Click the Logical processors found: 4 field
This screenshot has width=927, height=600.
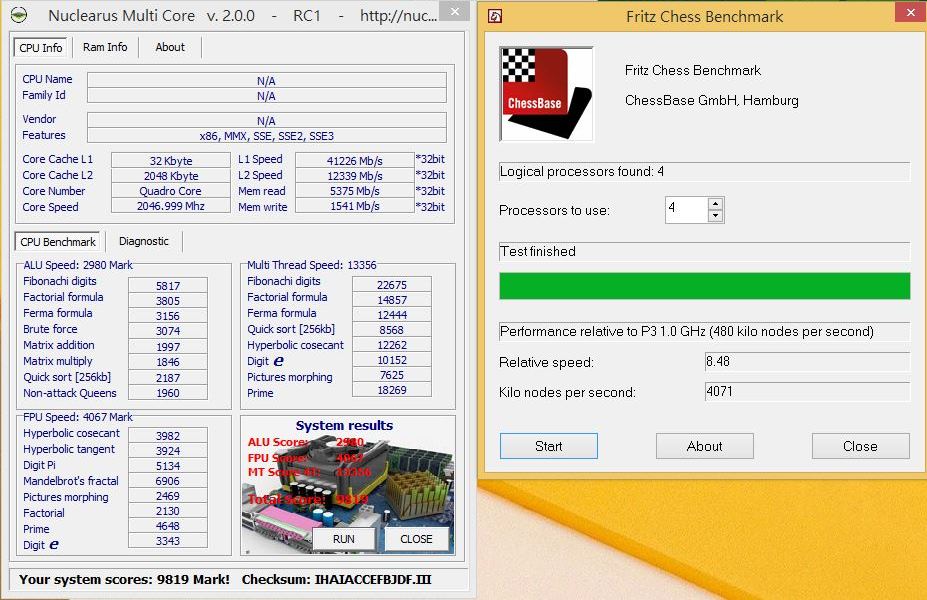click(705, 171)
